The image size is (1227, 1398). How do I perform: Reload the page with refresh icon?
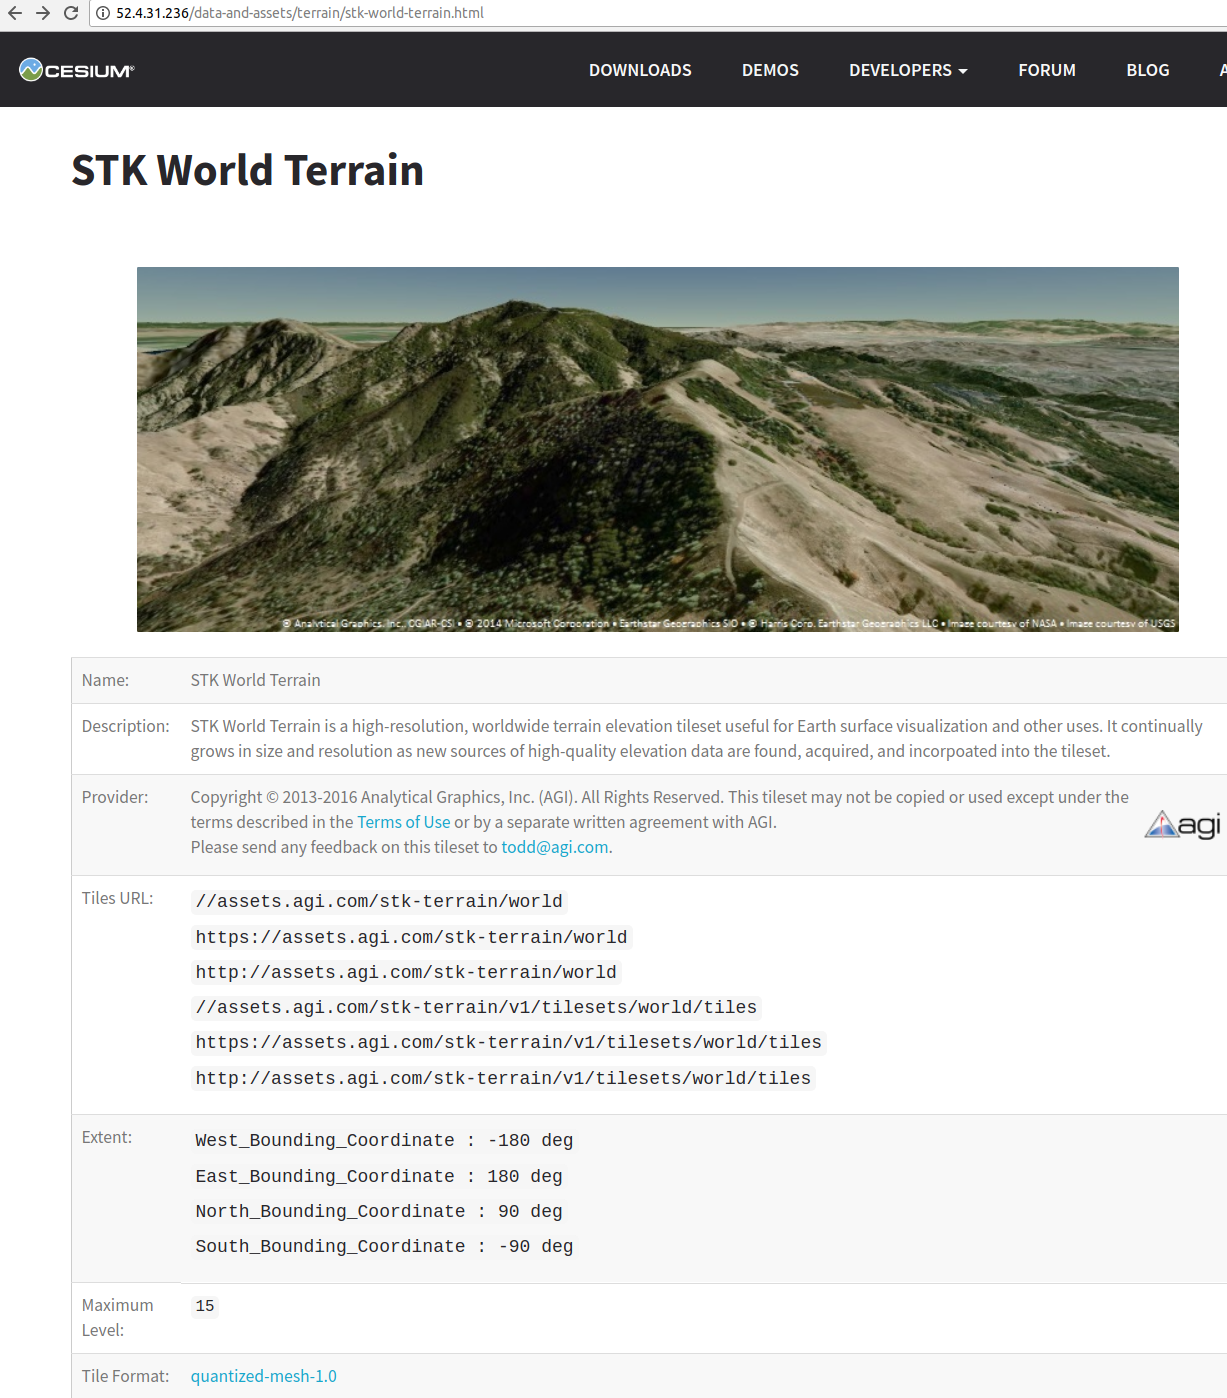[71, 13]
